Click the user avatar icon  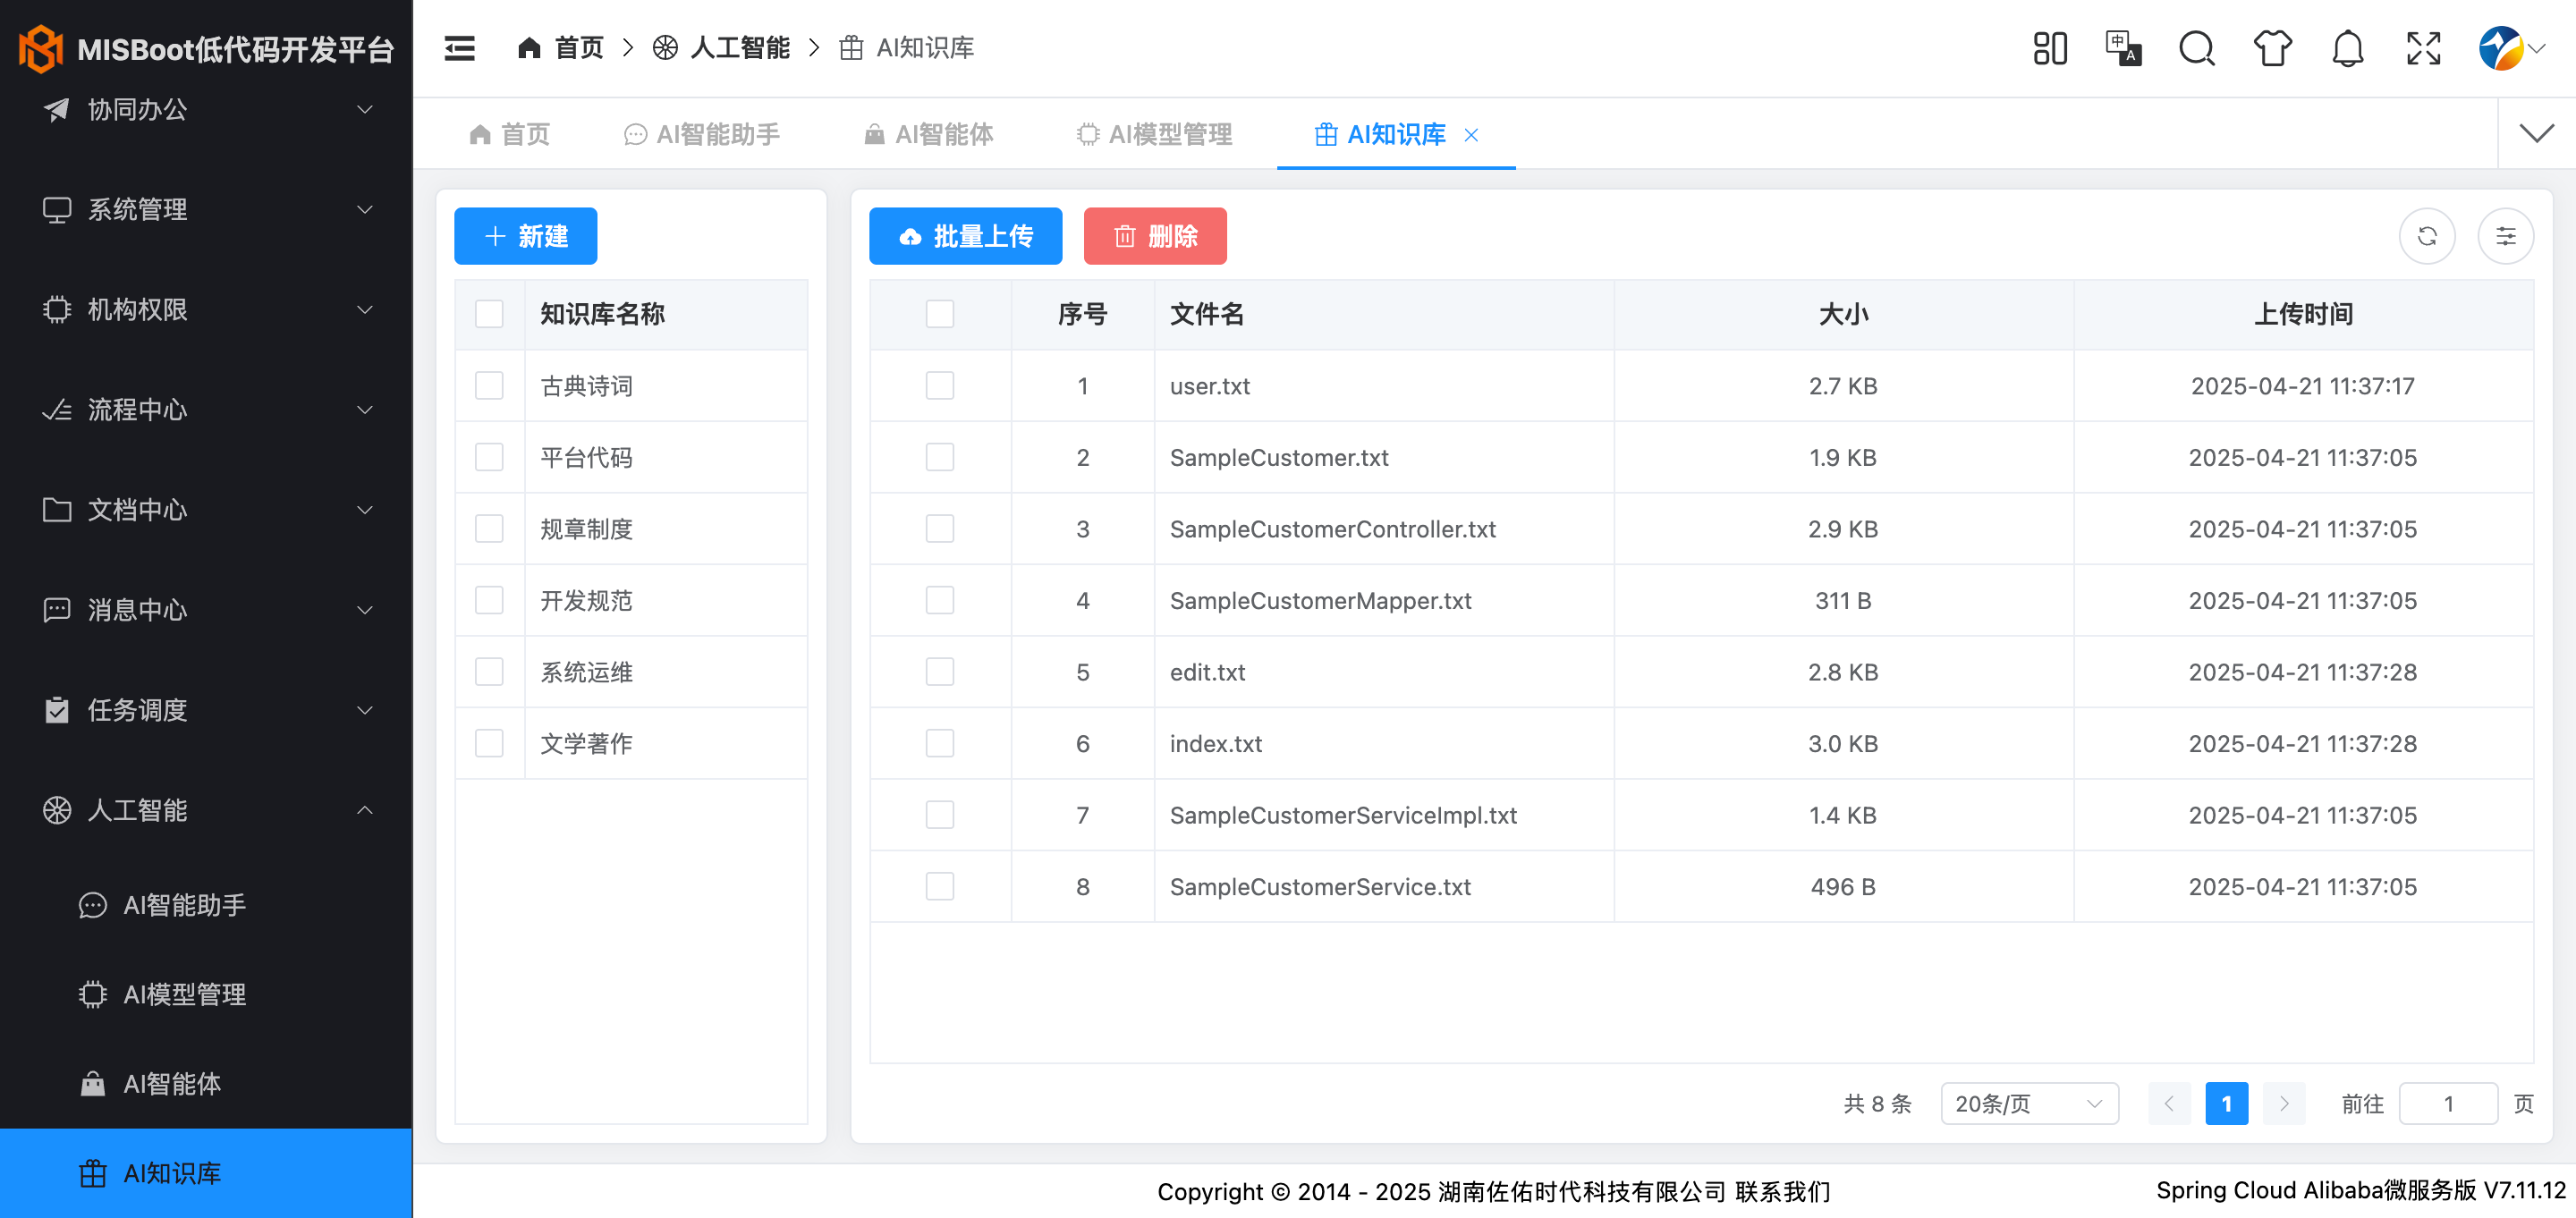[2500, 48]
